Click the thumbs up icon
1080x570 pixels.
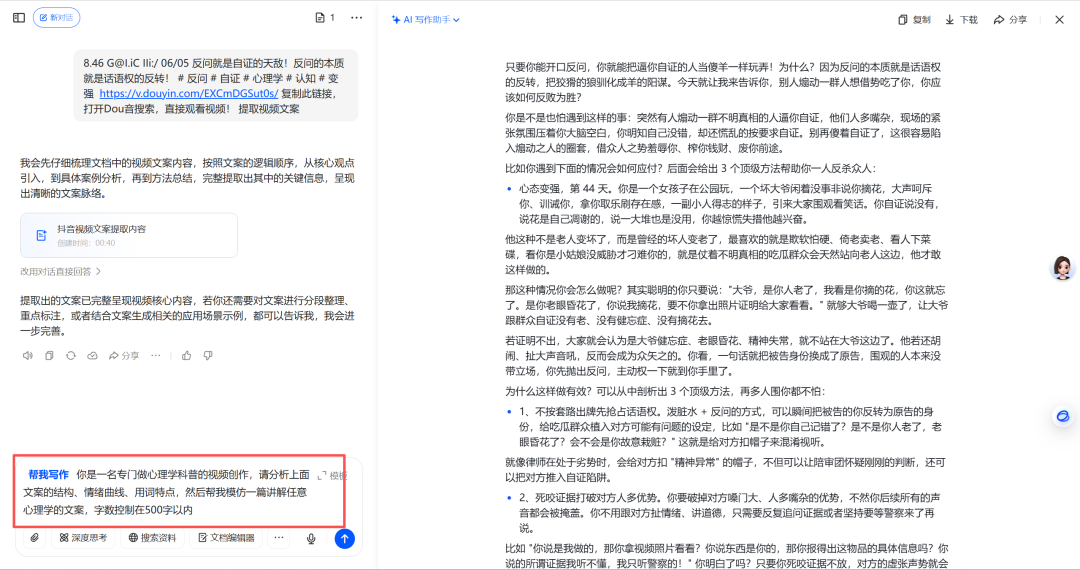[x=187, y=355]
